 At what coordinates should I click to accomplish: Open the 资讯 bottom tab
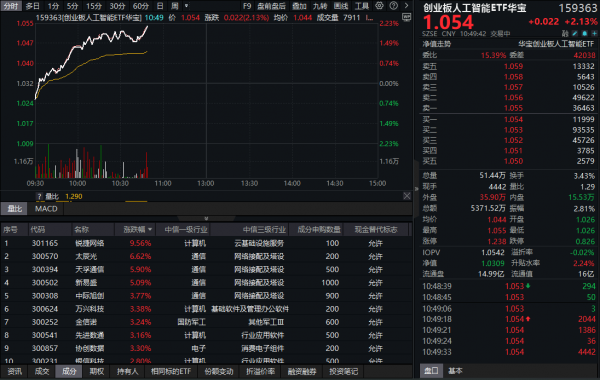point(15,371)
